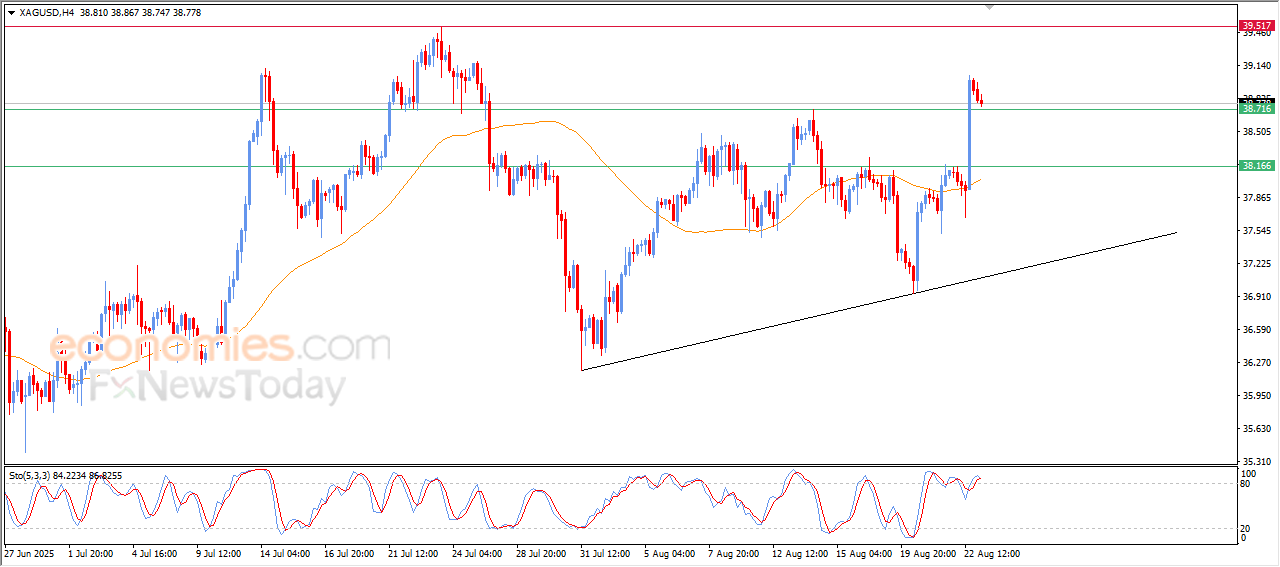Screen dimensions: 1280x567
Task: Click the 36.910 price axis label
Action: click(1256, 297)
